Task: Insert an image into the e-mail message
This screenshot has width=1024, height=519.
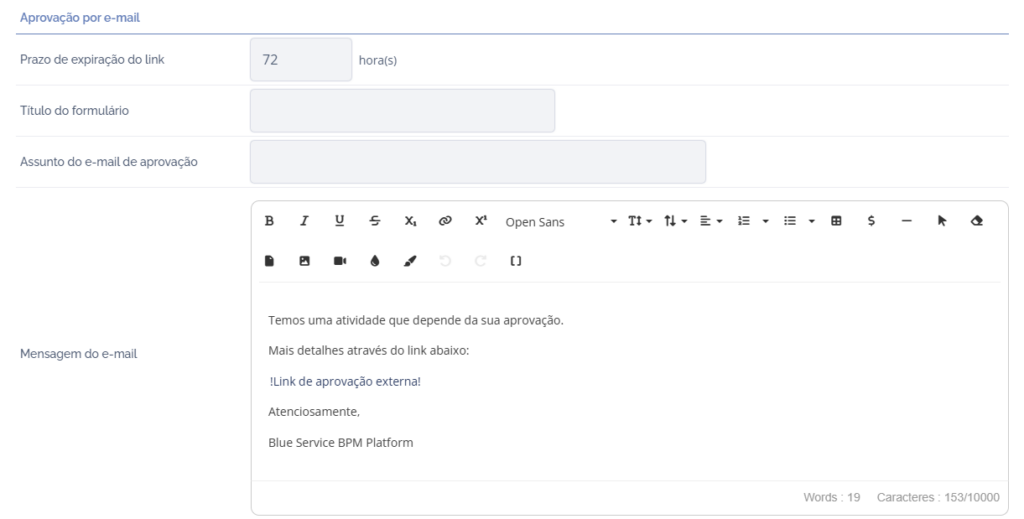Action: (x=304, y=261)
